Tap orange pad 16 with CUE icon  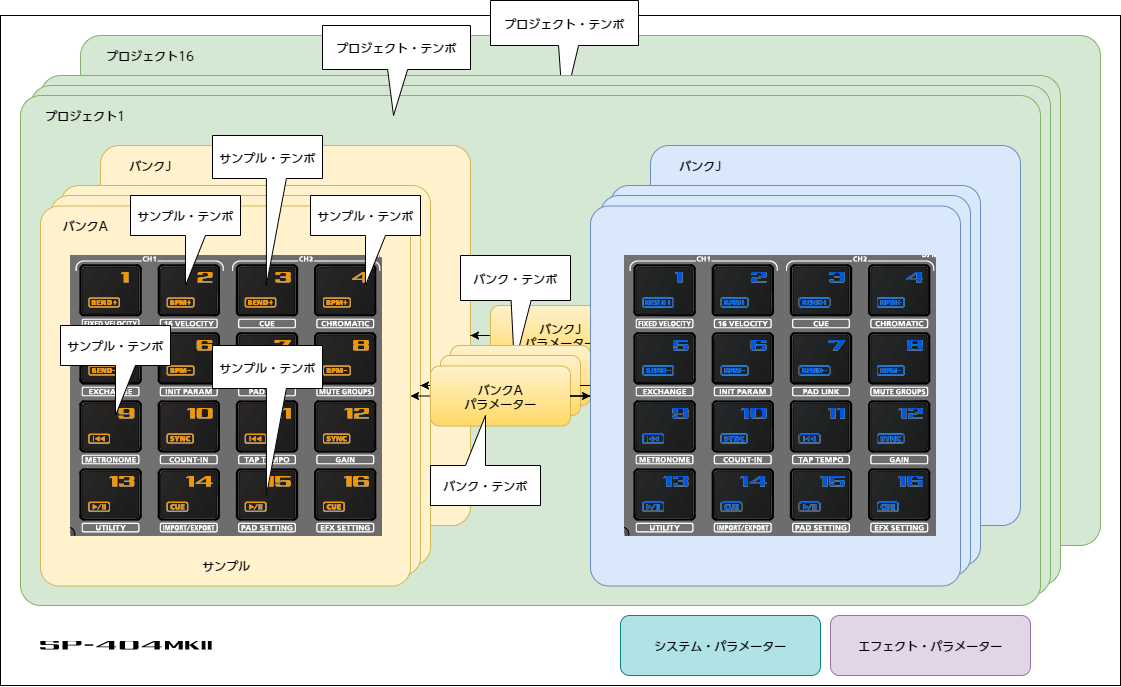point(344,493)
